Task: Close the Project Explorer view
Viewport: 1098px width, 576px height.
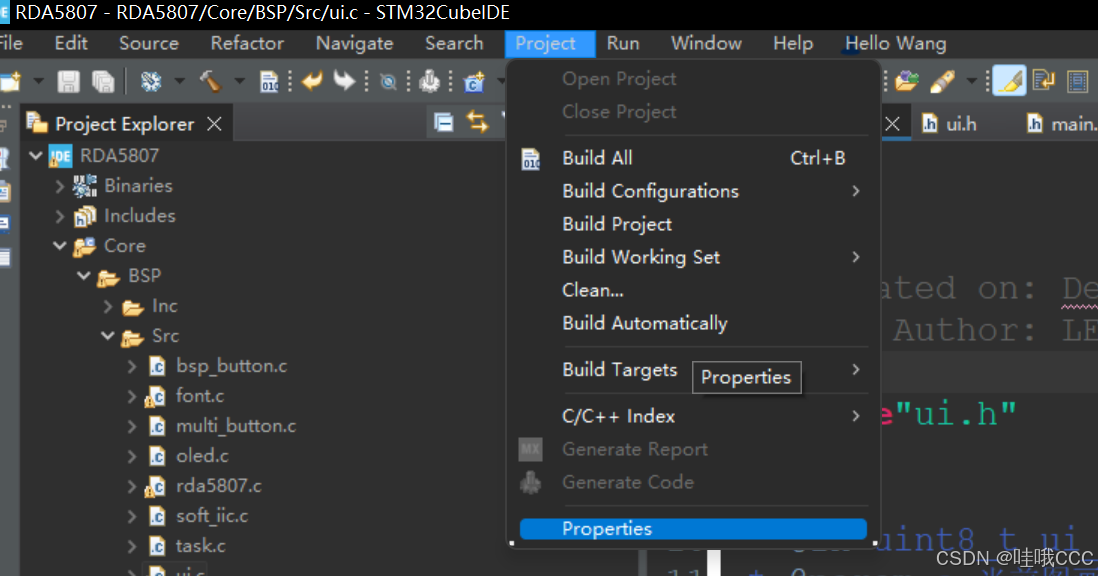Action: pyautogui.click(x=214, y=124)
